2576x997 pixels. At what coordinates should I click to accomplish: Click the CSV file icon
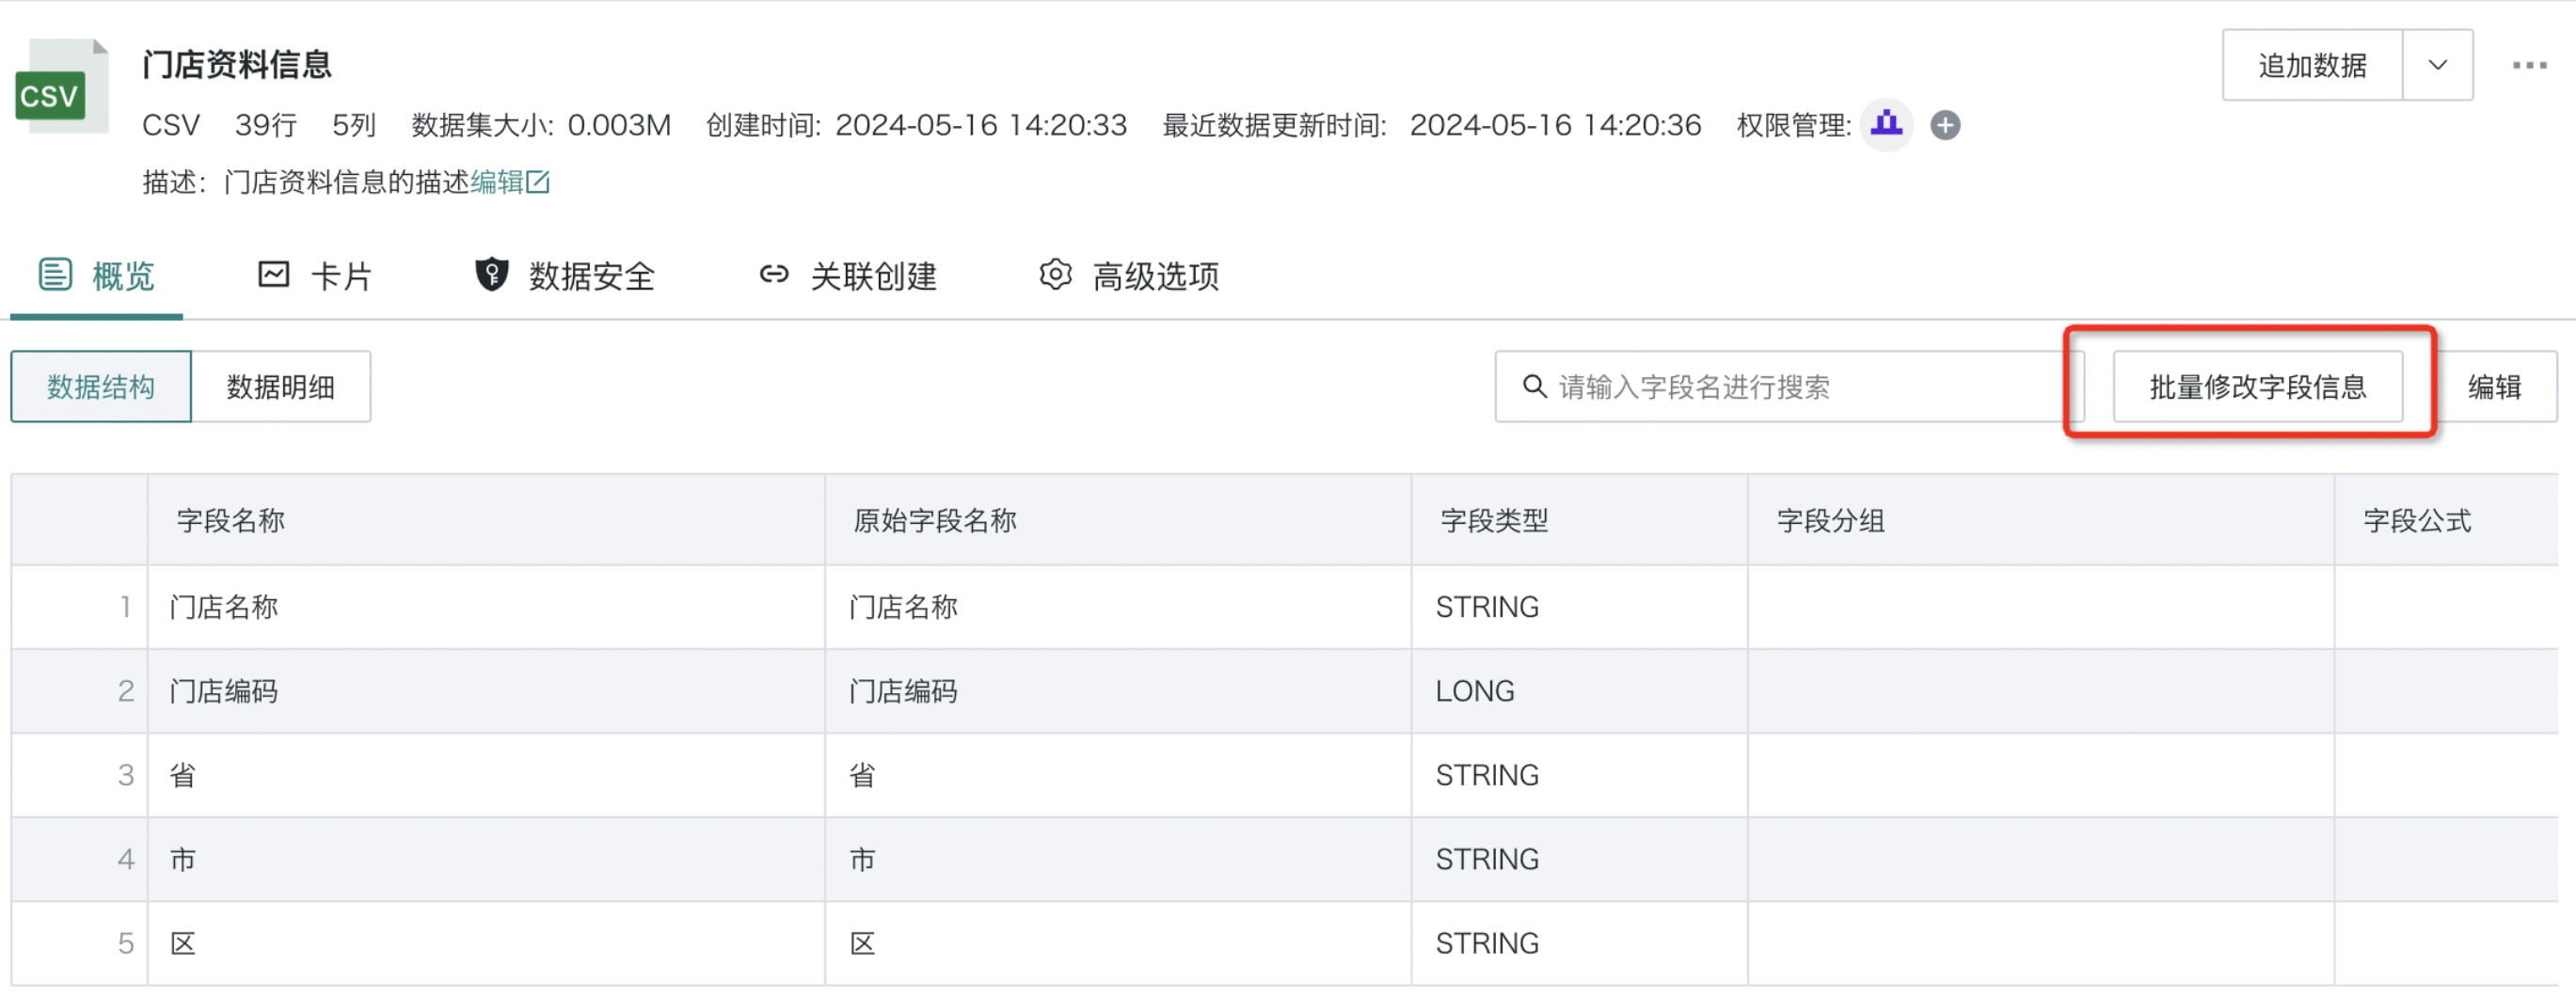[x=62, y=86]
